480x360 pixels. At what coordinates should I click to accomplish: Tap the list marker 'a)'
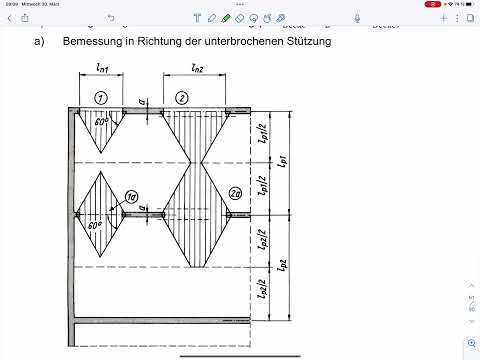coord(39,41)
